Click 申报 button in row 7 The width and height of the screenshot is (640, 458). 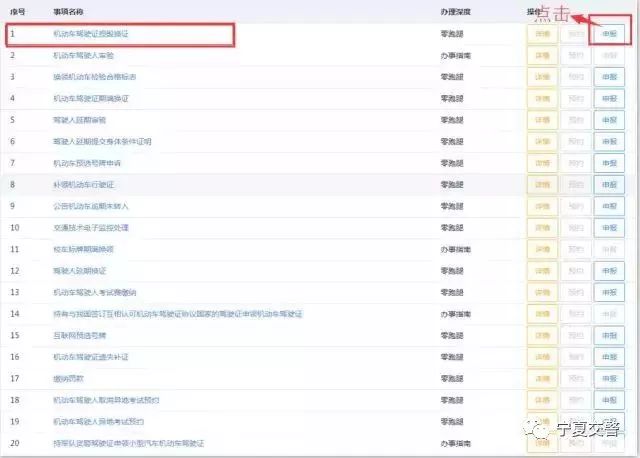609,163
